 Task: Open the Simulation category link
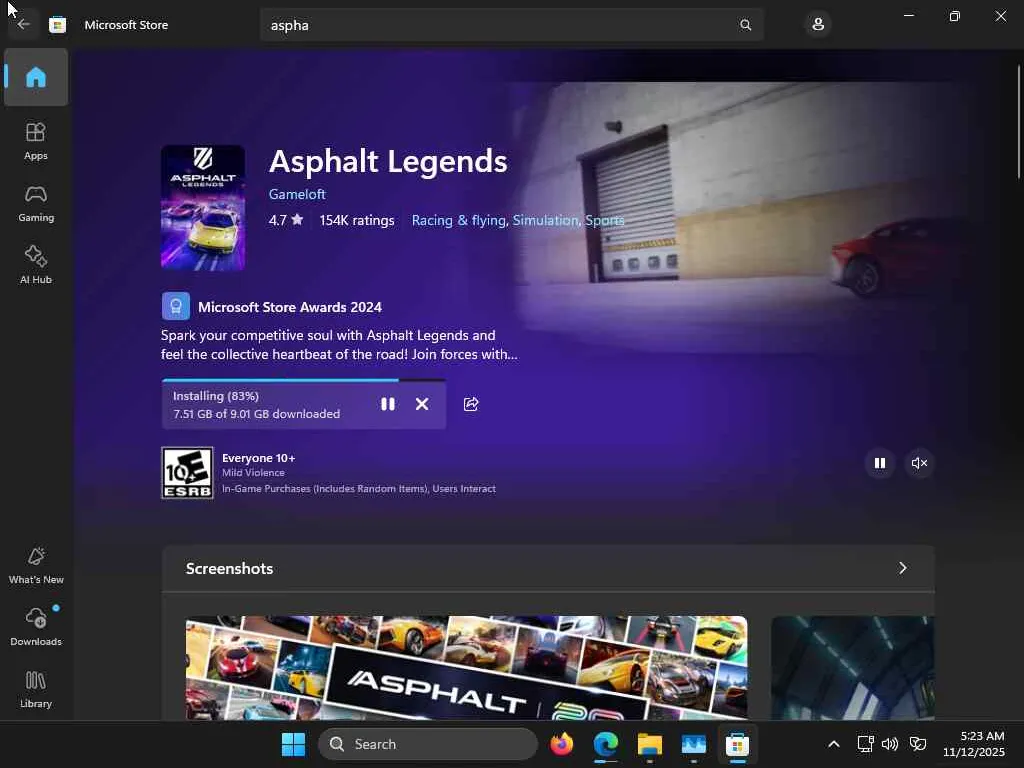point(545,220)
